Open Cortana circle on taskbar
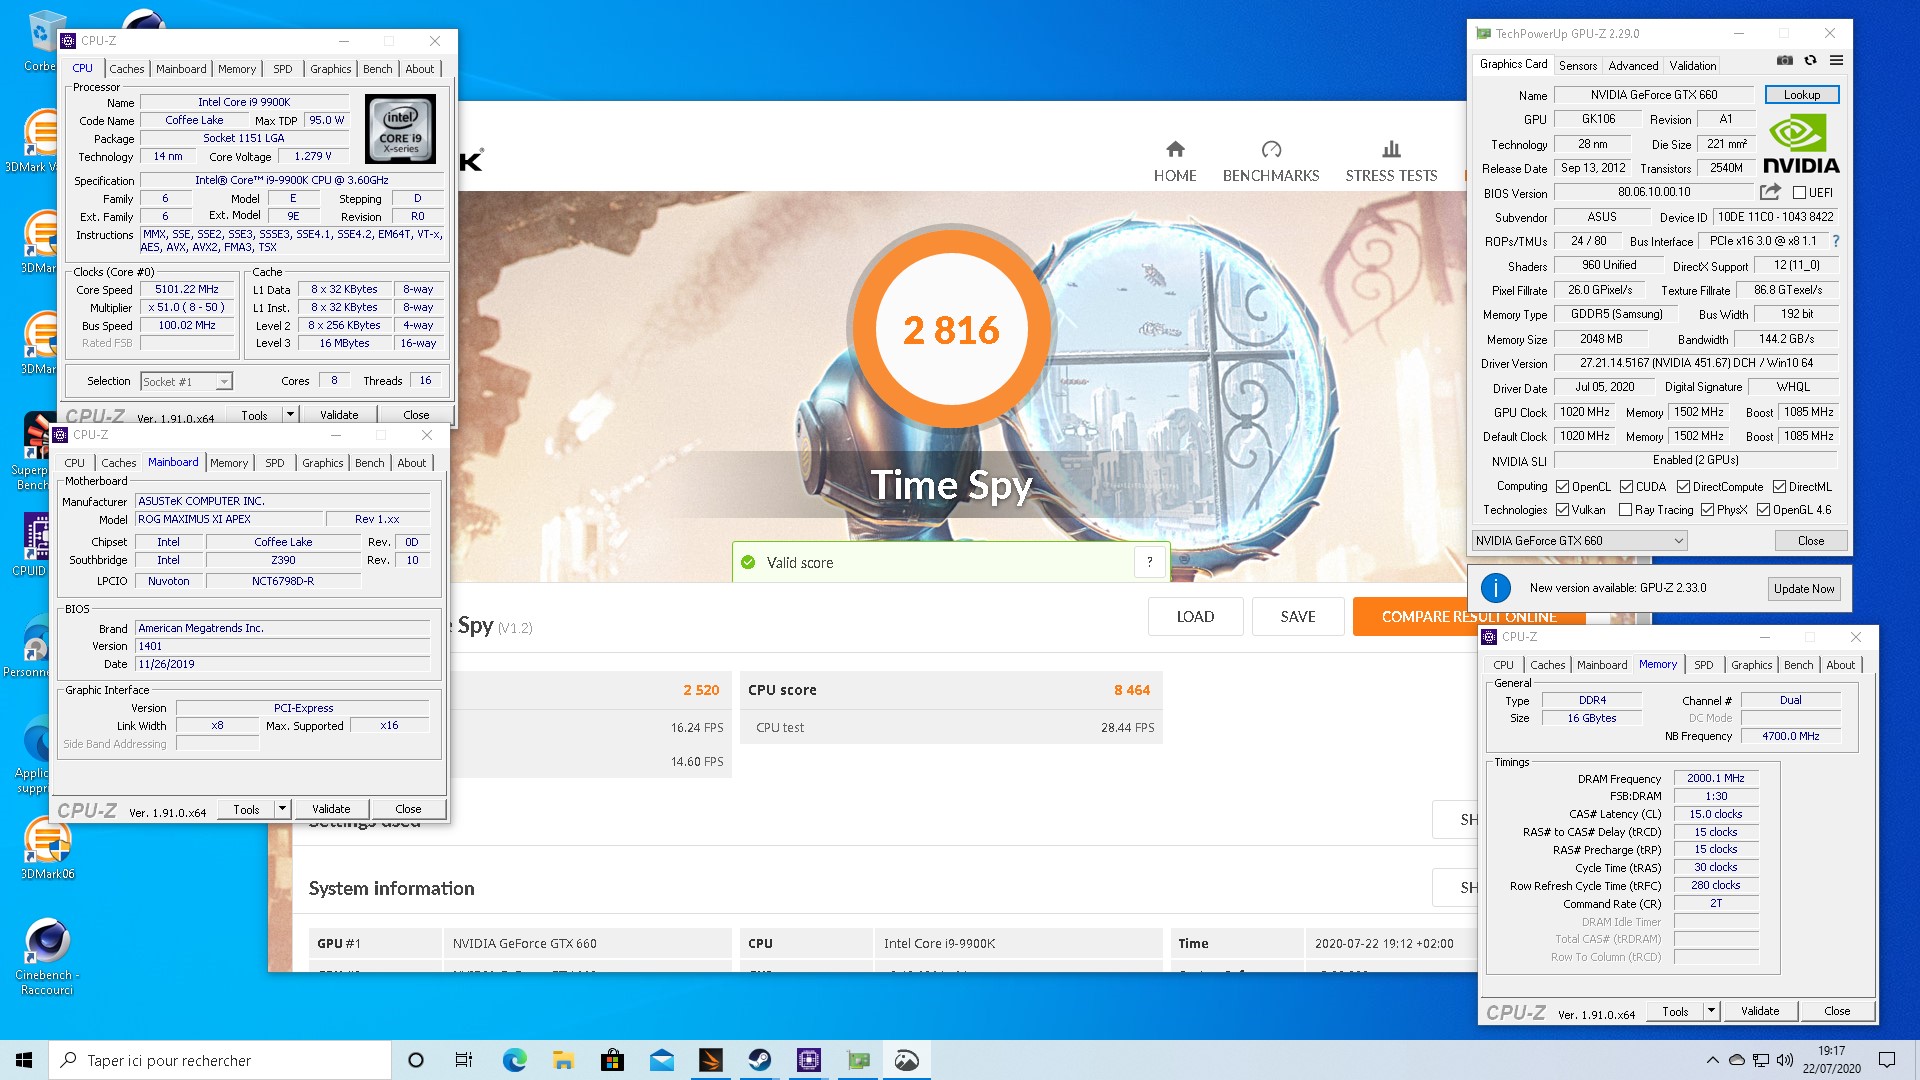 tap(416, 1060)
